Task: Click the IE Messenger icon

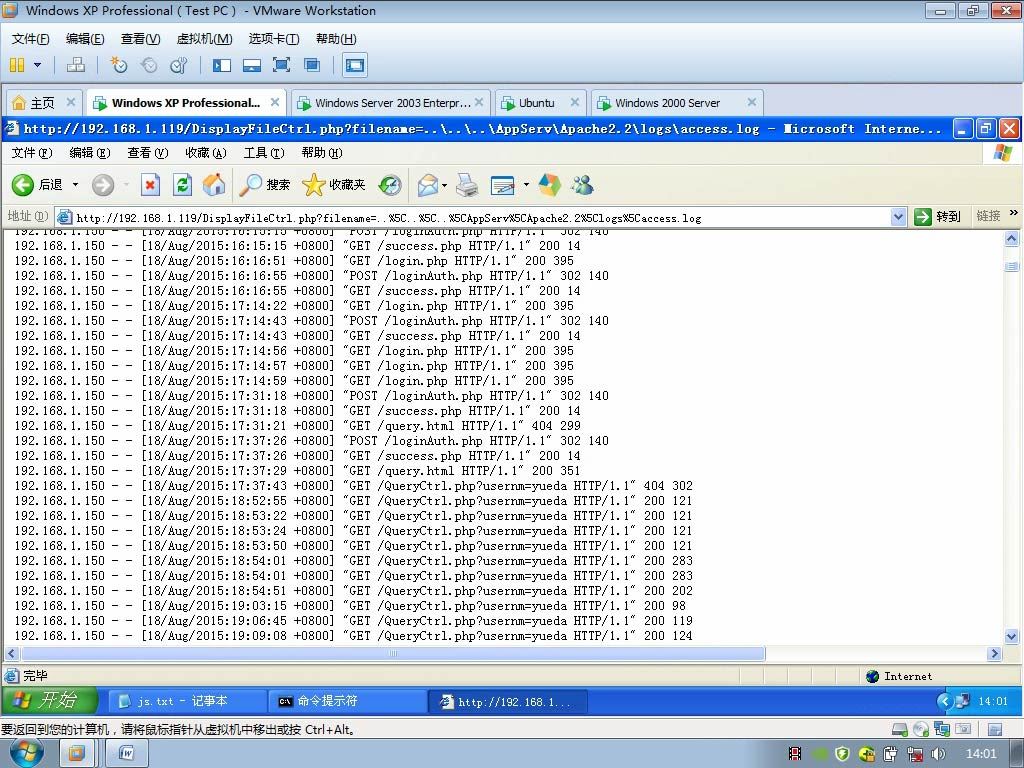Action: [583, 185]
